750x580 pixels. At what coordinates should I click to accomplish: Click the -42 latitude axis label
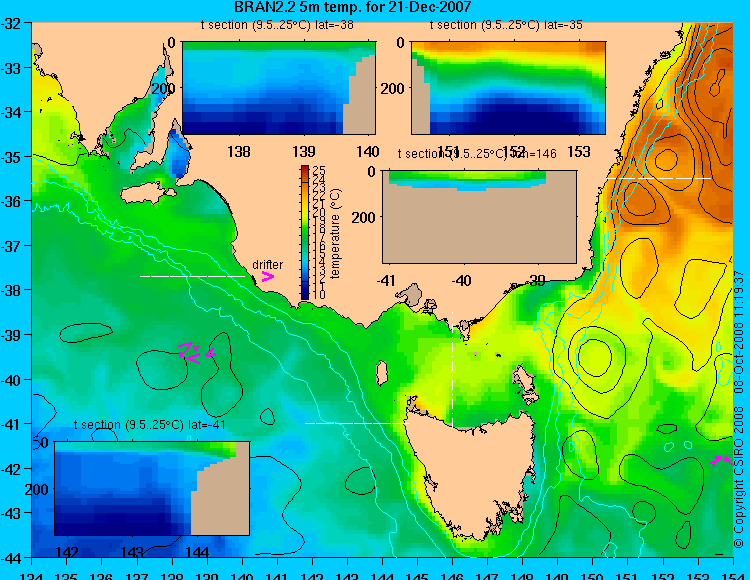(11, 469)
